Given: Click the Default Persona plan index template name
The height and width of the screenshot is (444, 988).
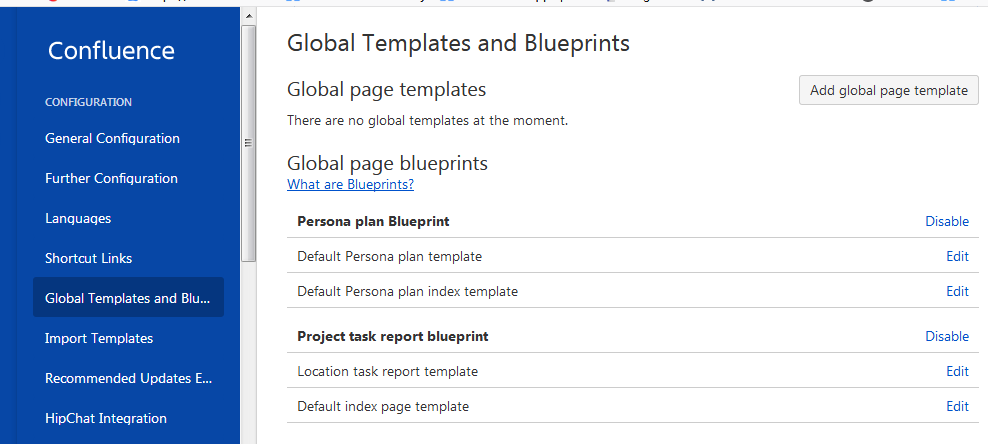Looking at the screenshot, I should click(x=408, y=291).
